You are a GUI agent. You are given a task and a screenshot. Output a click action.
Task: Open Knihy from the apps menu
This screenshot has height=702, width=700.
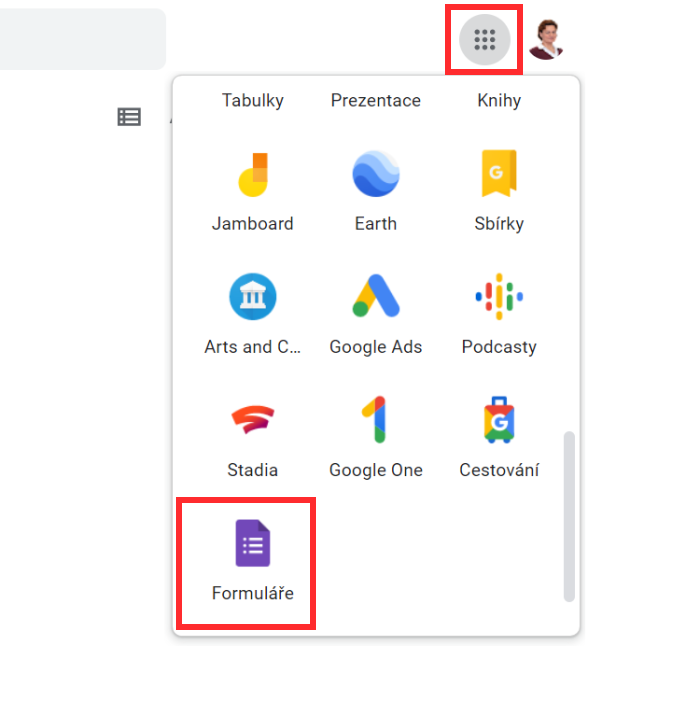pyautogui.click(x=499, y=100)
